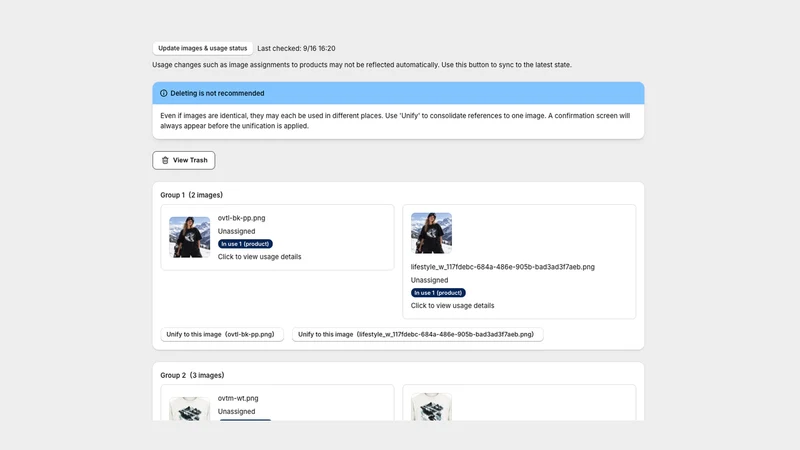Select file name lifestyle_w_117fdebc-684a-486e-905b-bad3ad3f7aeb.png
The width and height of the screenshot is (800, 450).
tap(503, 267)
